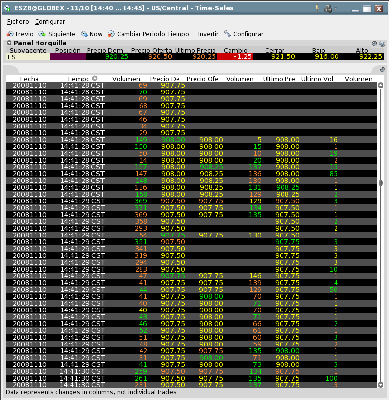
Task: Click the red Cambio cell showing -1.25
Action: 235,57
